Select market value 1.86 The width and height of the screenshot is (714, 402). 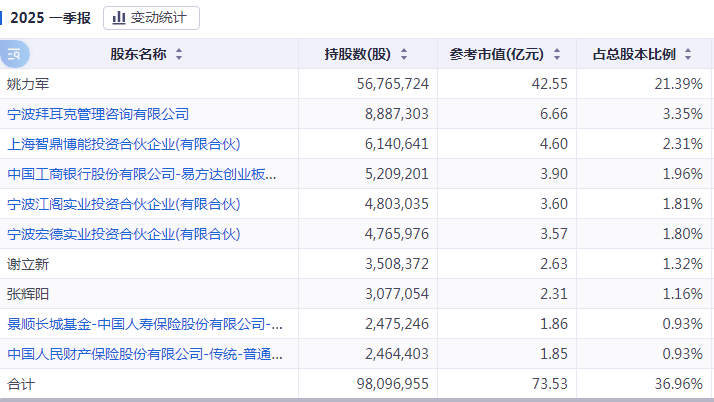coord(554,324)
